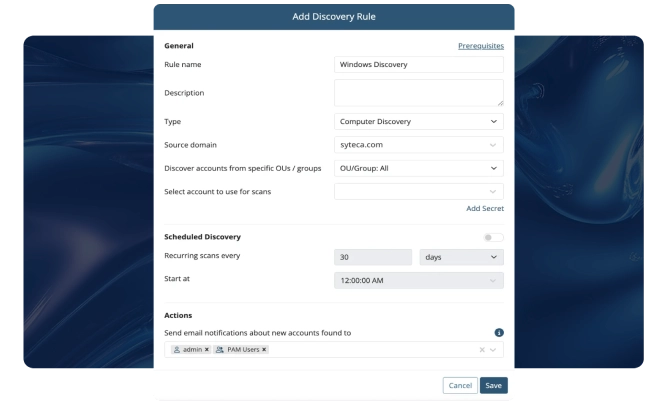Open the OU/Group: All dropdown
The image size is (670, 410).
point(419,168)
